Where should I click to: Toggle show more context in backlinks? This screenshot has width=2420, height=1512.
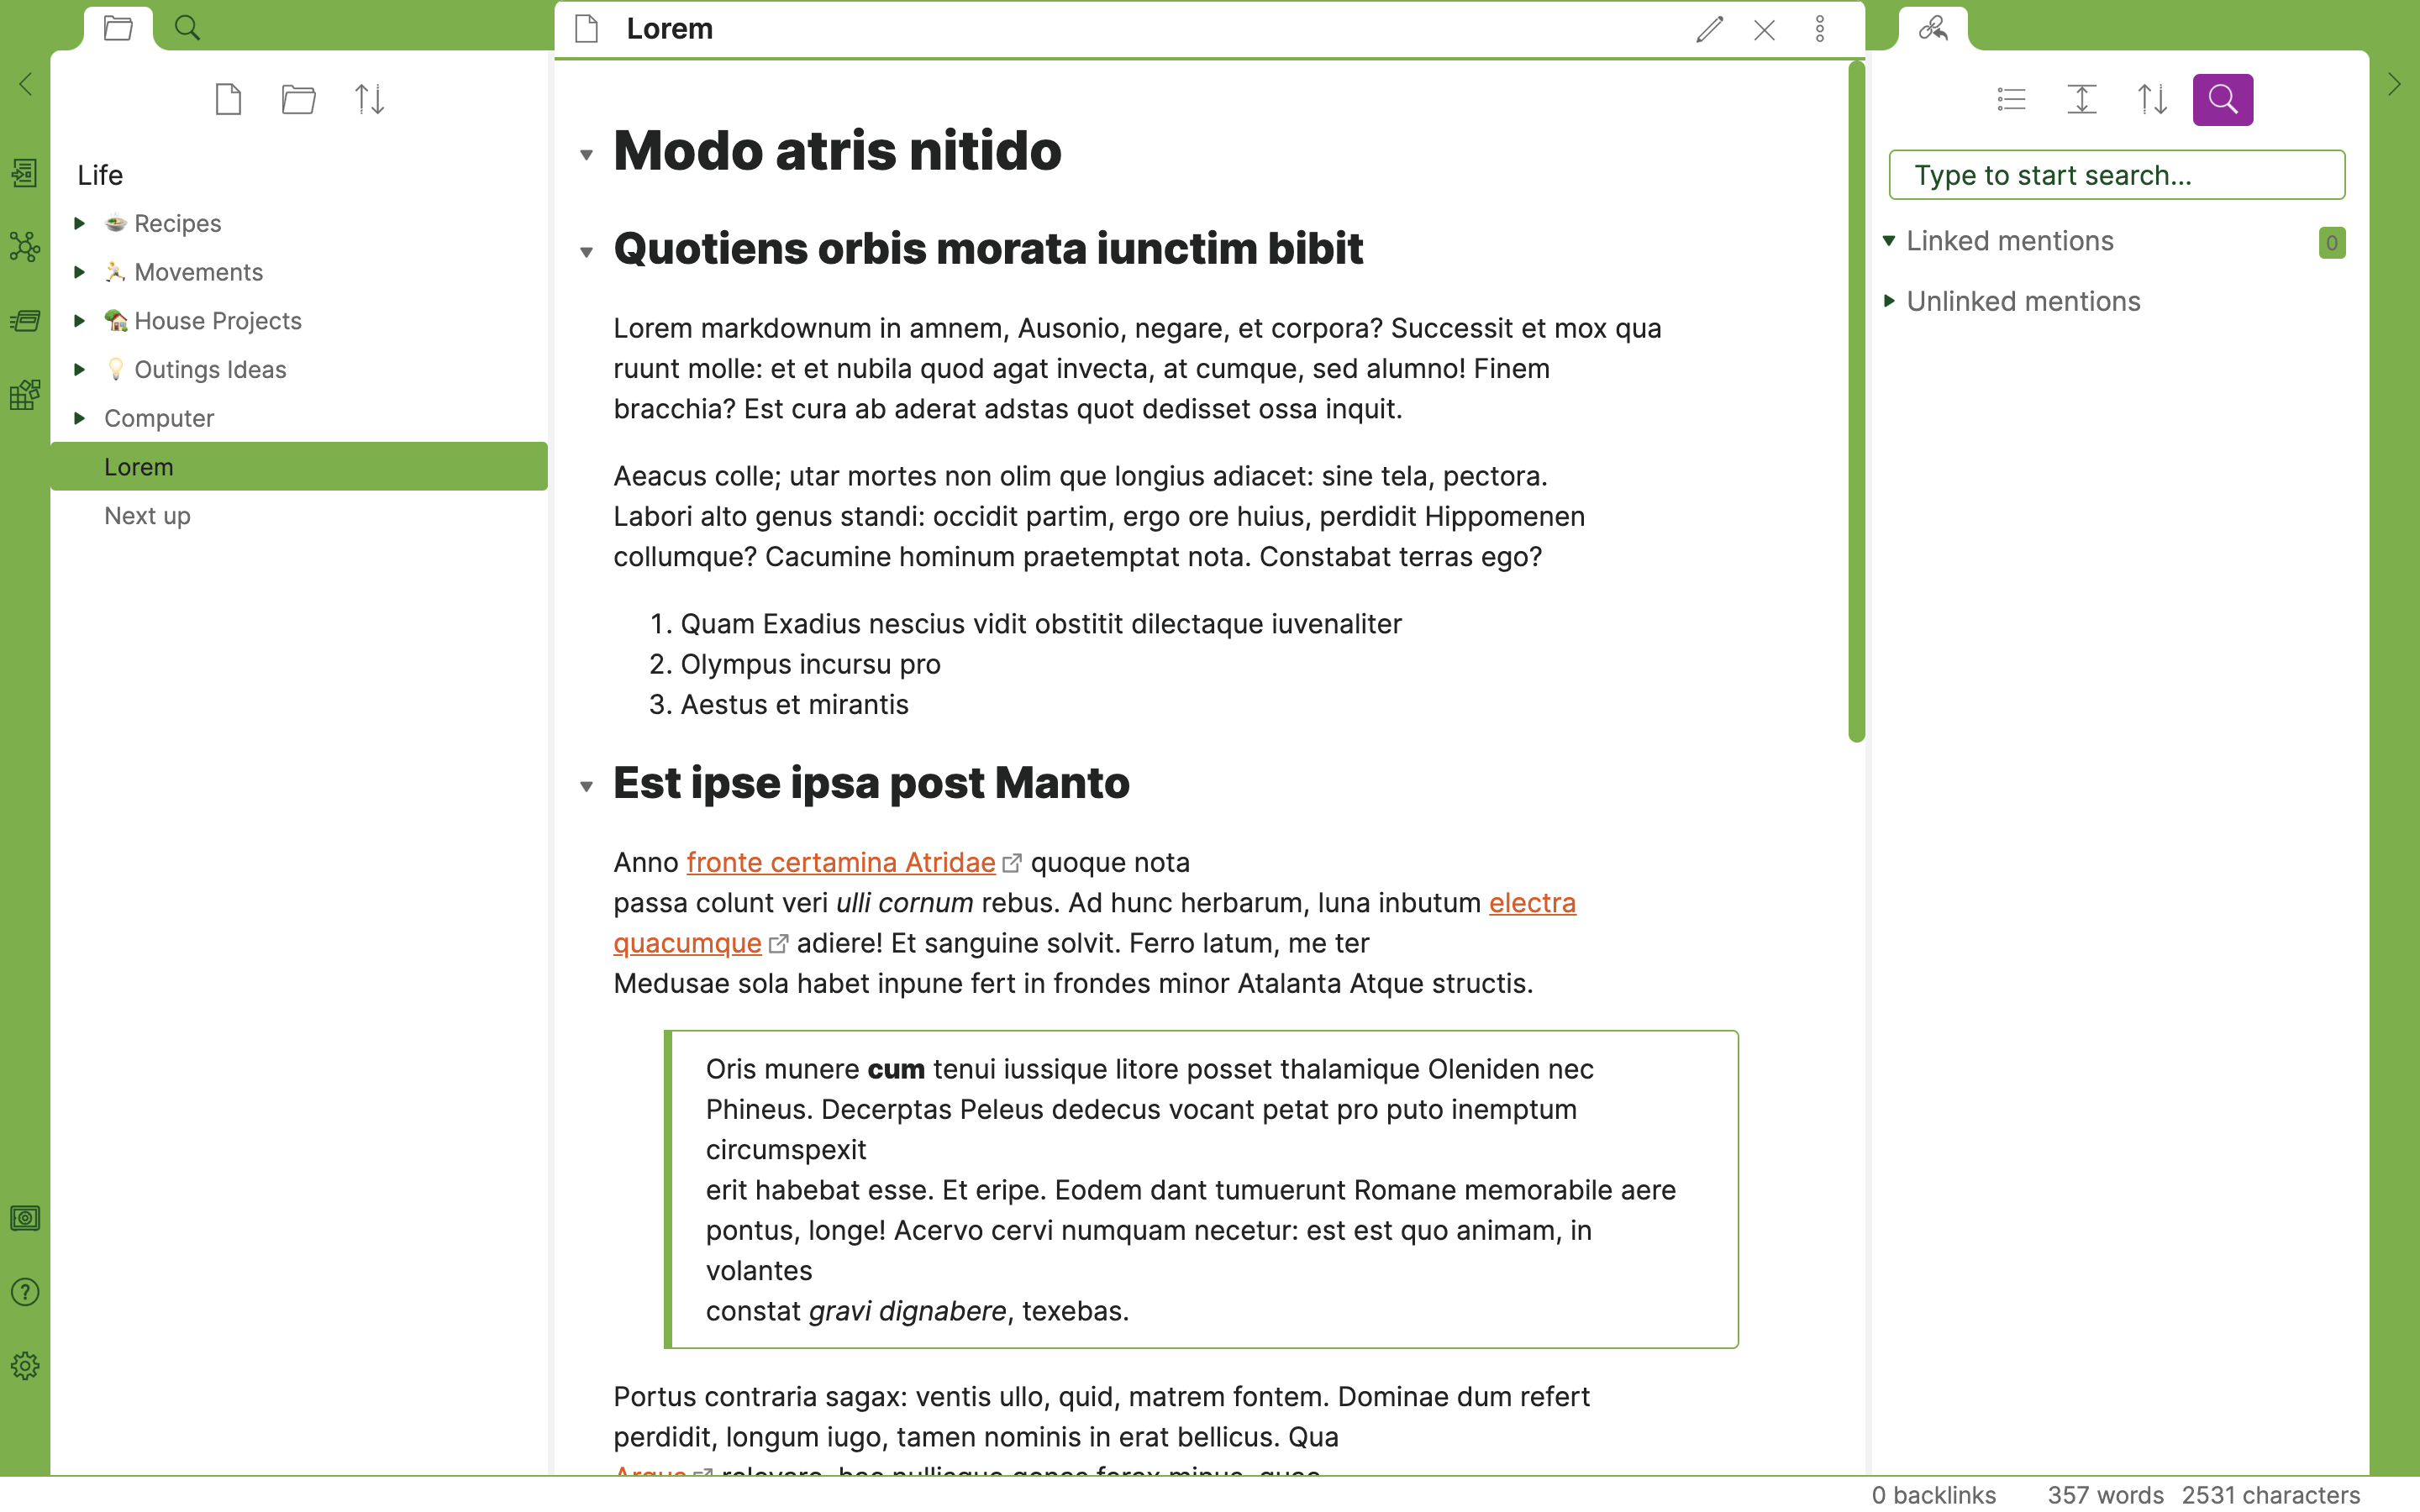point(2081,99)
